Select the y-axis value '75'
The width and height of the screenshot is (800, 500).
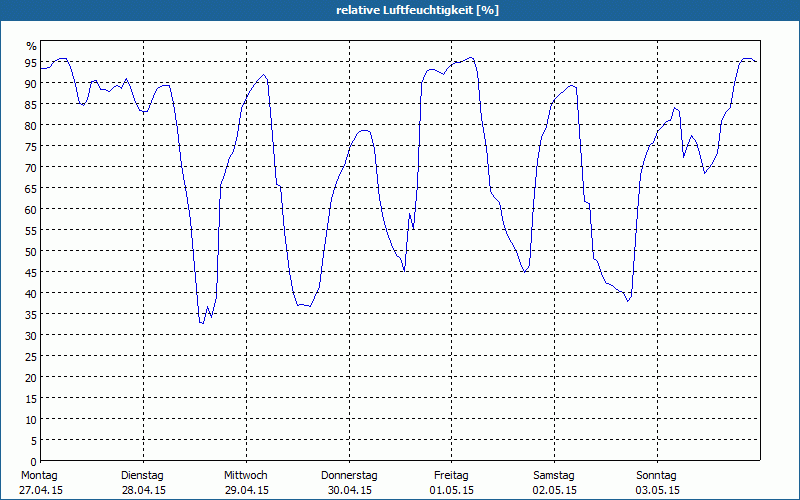point(31,146)
